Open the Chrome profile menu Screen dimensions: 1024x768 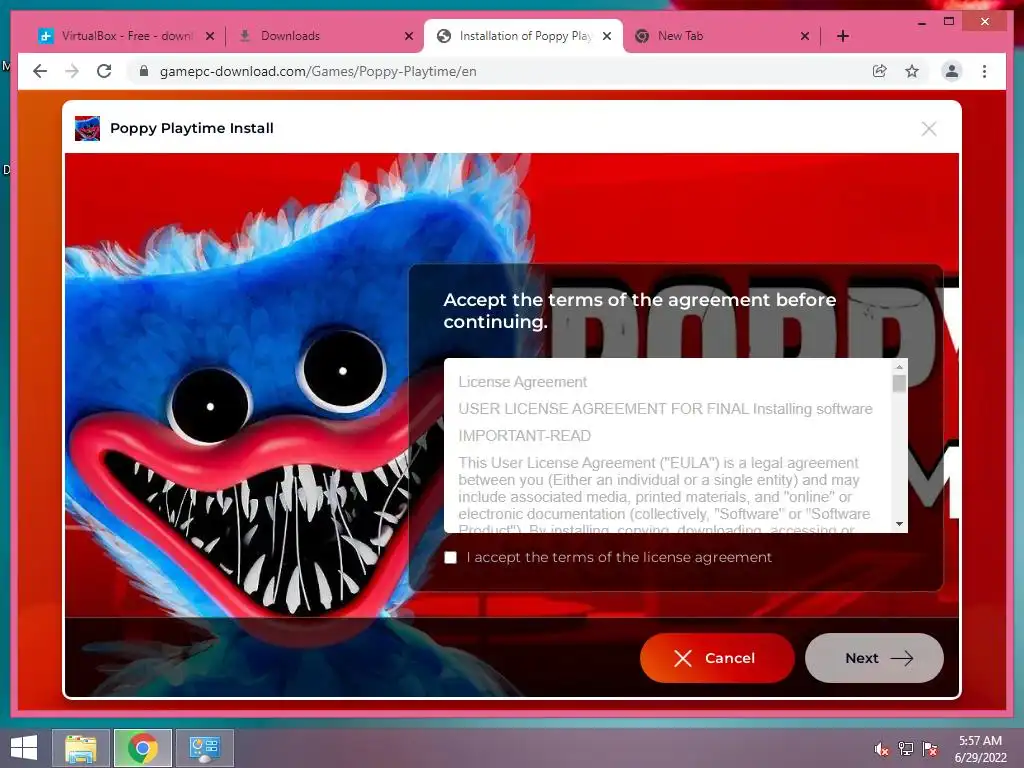952,71
